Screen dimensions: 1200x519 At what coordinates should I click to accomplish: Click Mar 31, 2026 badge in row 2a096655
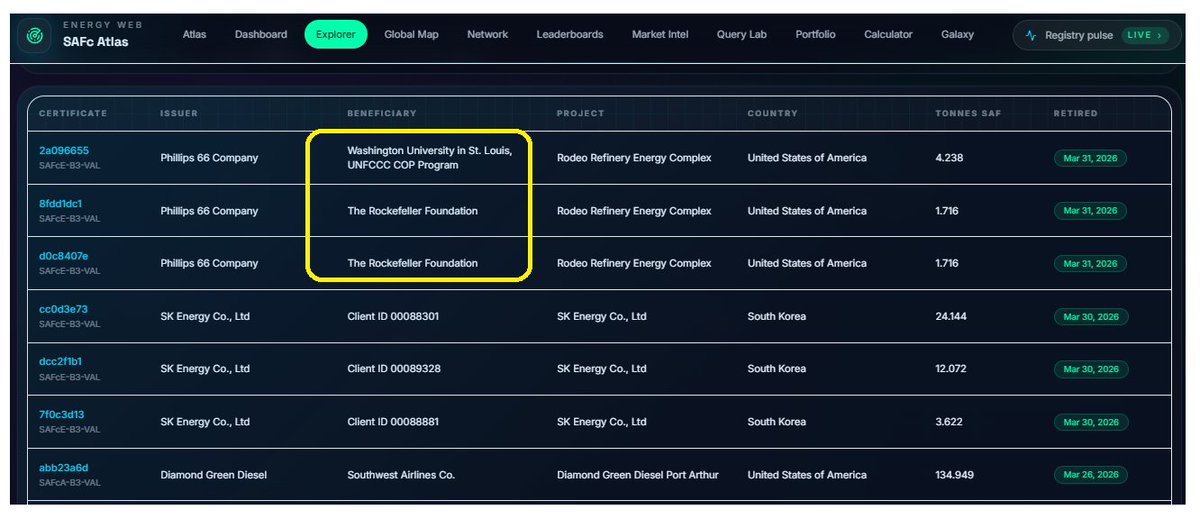tap(1090, 158)
